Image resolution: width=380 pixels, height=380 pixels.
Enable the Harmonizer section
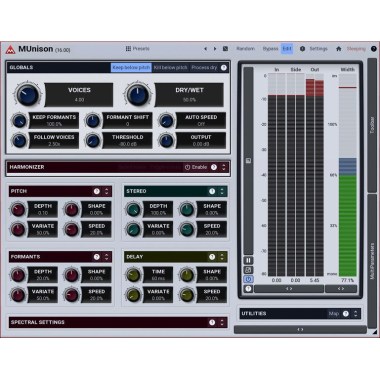(x=196, y=167)
